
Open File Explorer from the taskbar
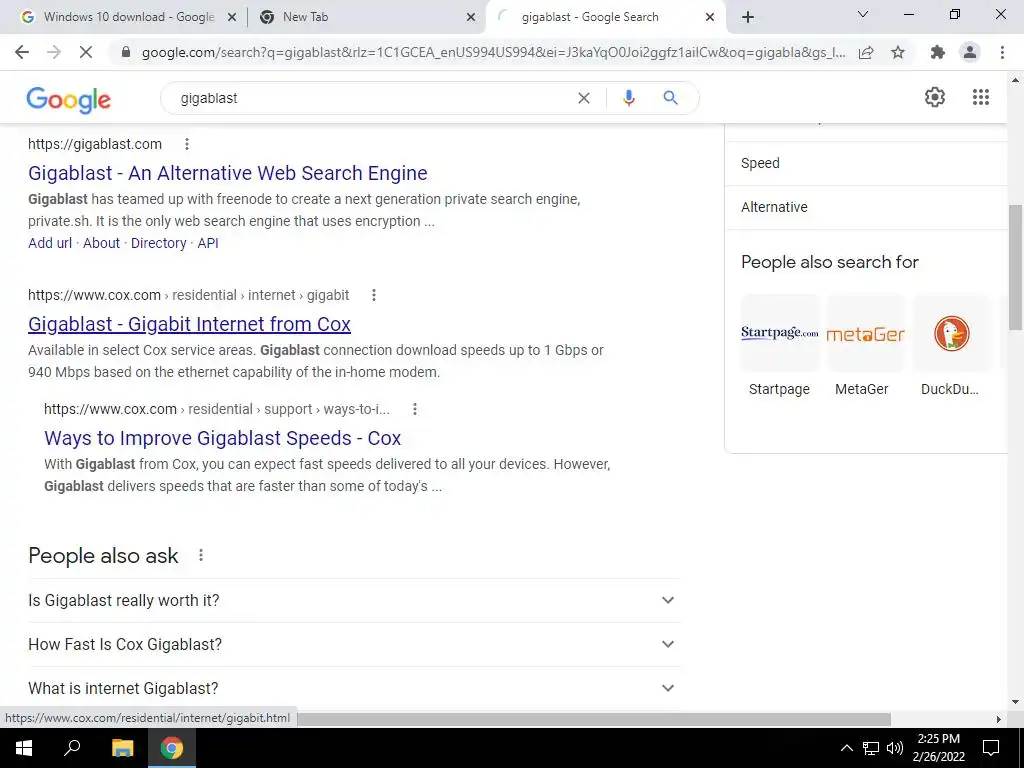[122, 748]
